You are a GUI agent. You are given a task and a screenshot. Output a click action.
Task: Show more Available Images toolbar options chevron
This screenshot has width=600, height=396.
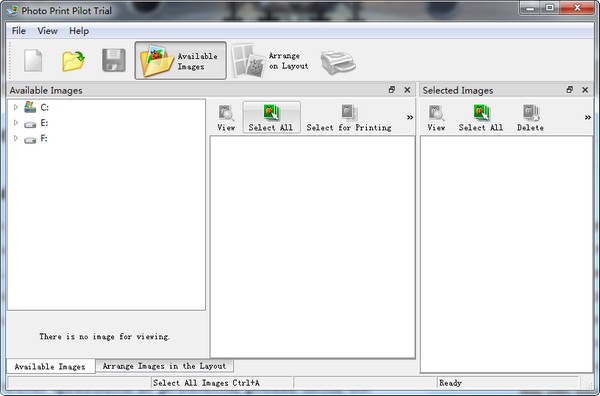[410, 117]
